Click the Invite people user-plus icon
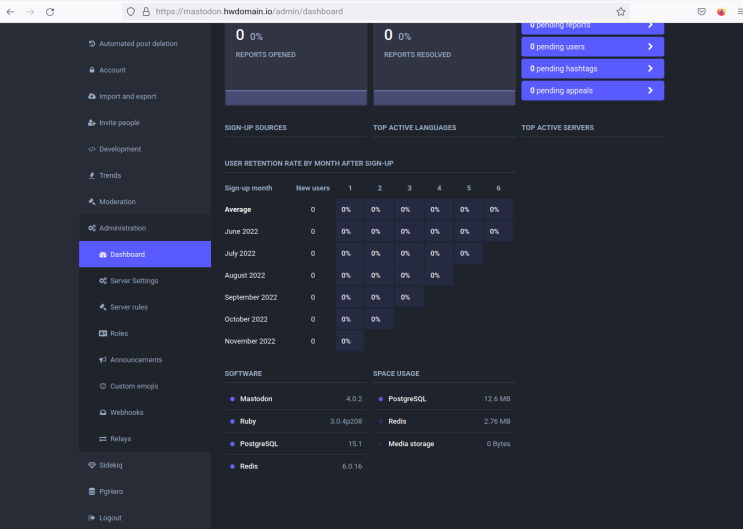 coord(92,123)
